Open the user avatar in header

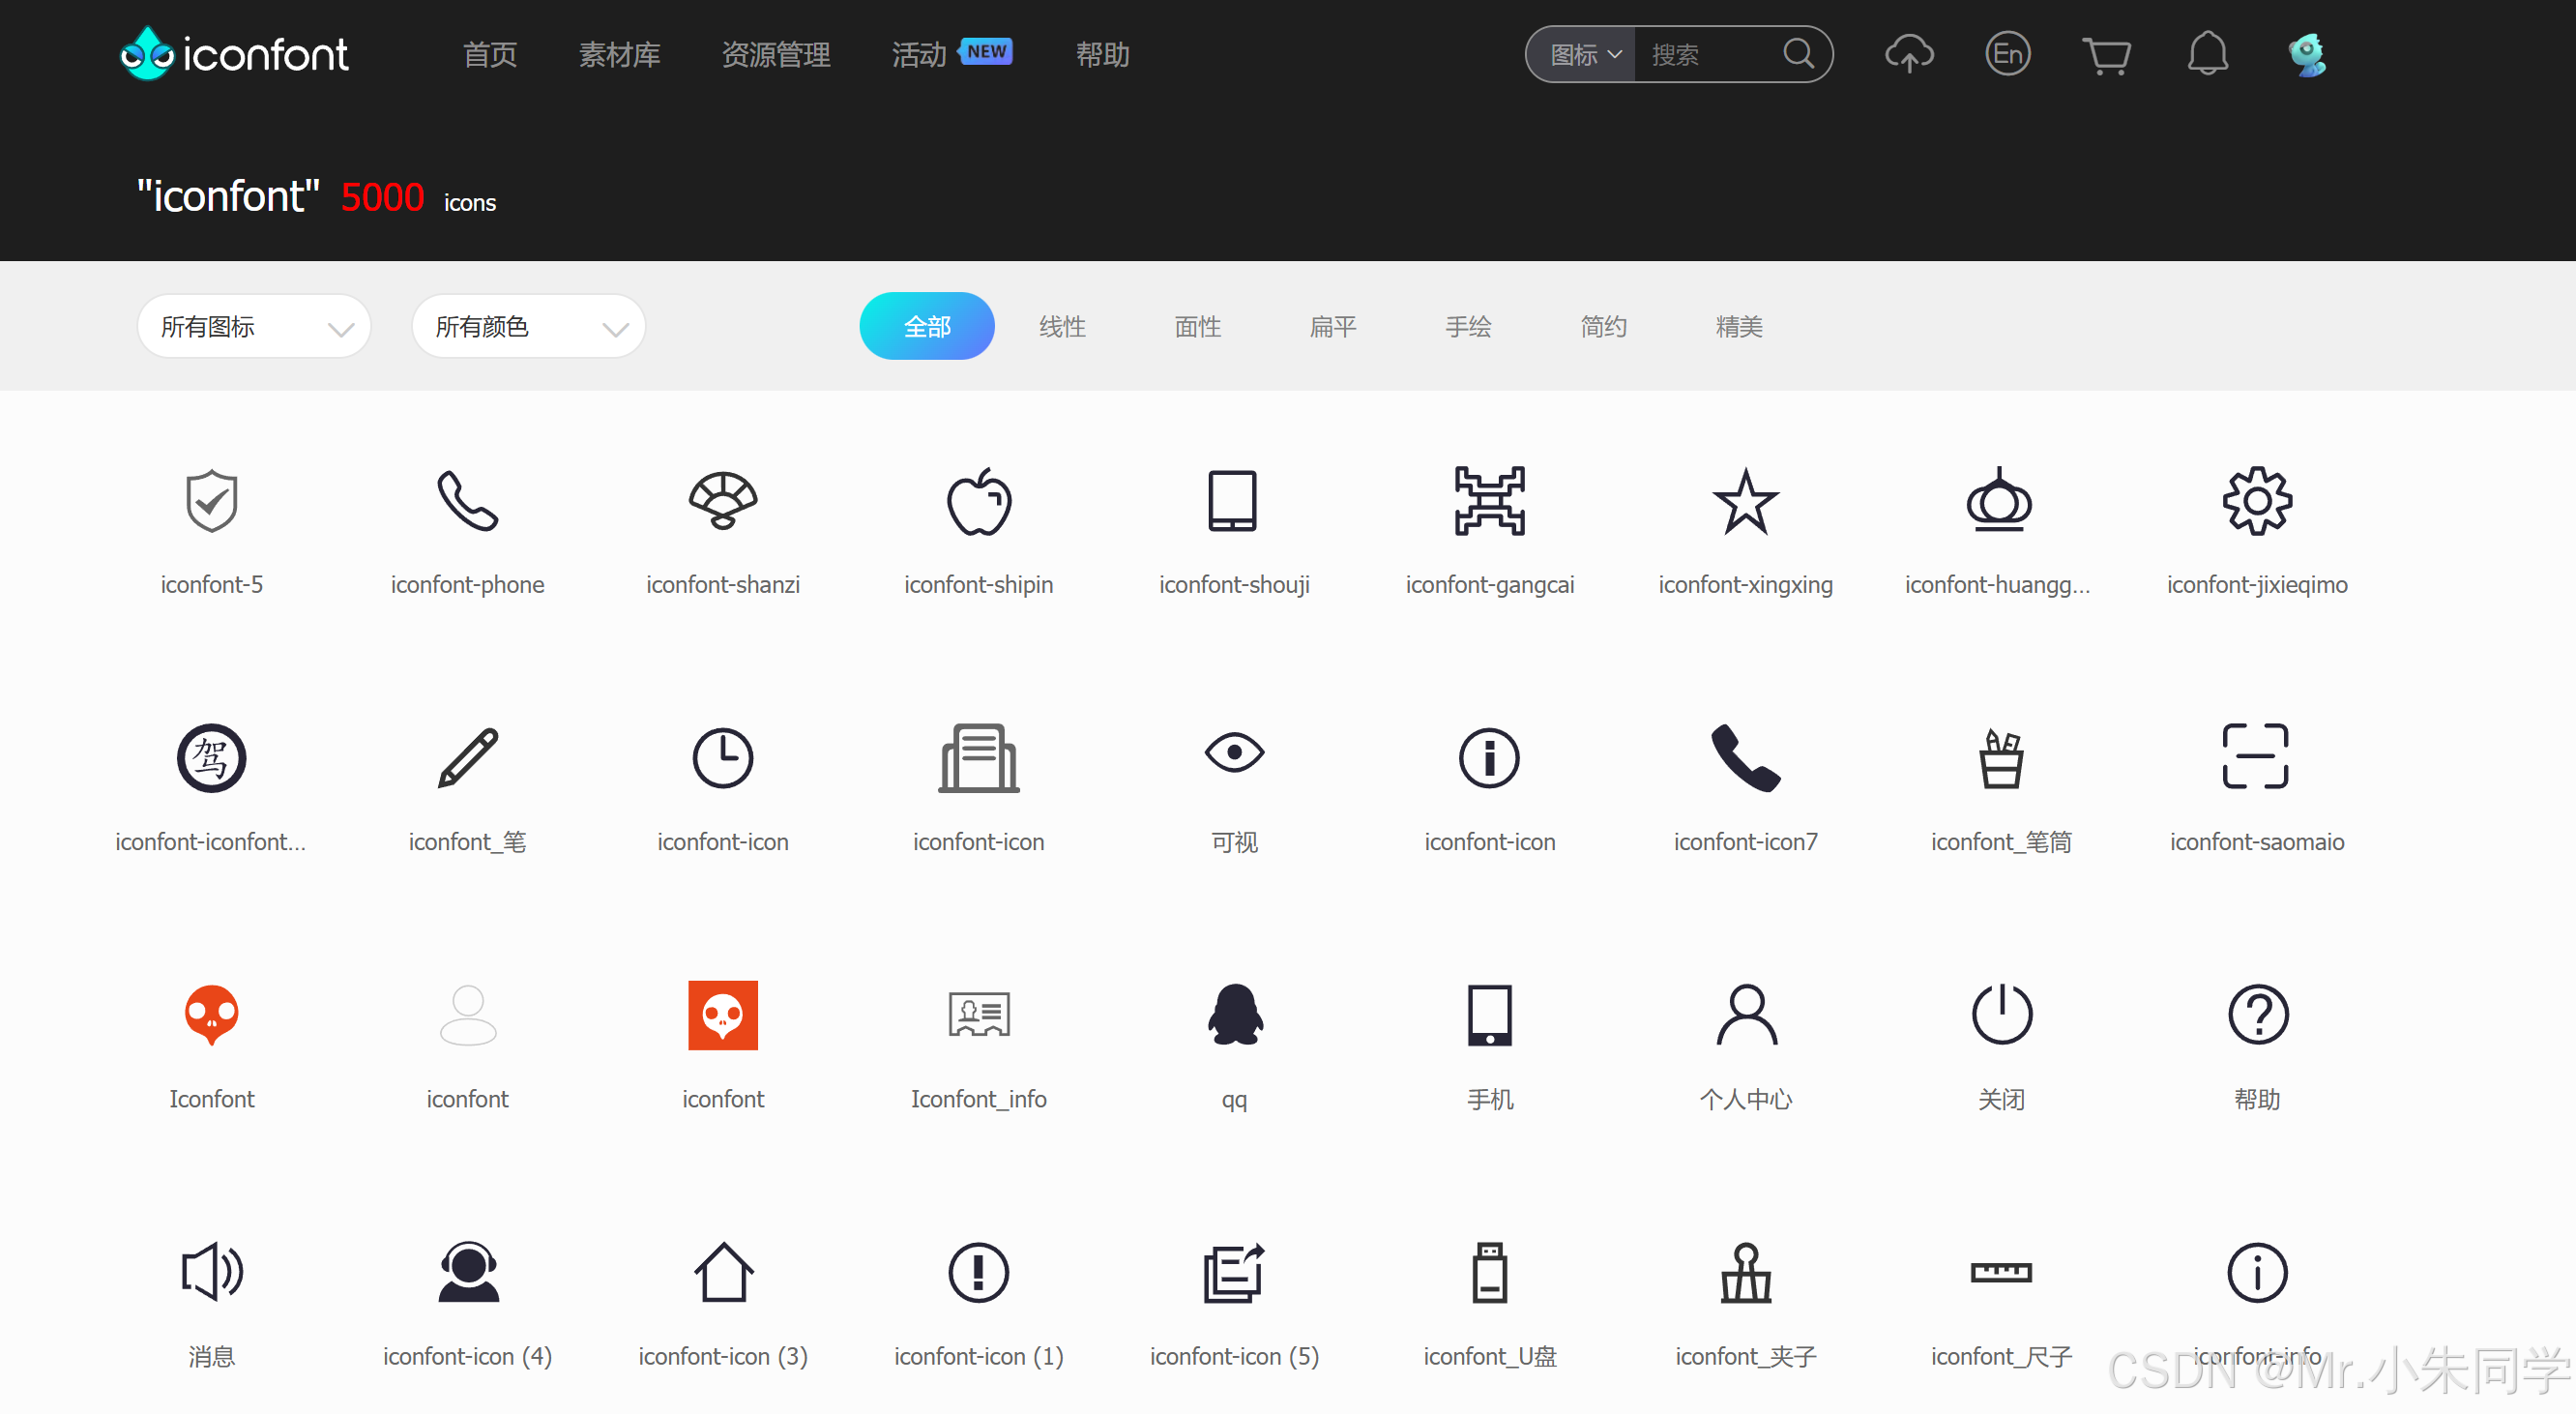[2307, 54]
